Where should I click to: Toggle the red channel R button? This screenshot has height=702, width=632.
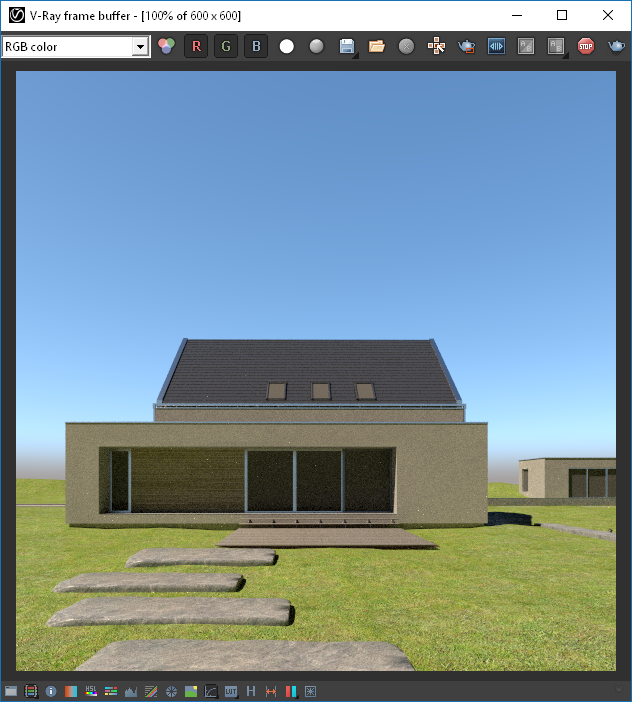coord(196,46)
